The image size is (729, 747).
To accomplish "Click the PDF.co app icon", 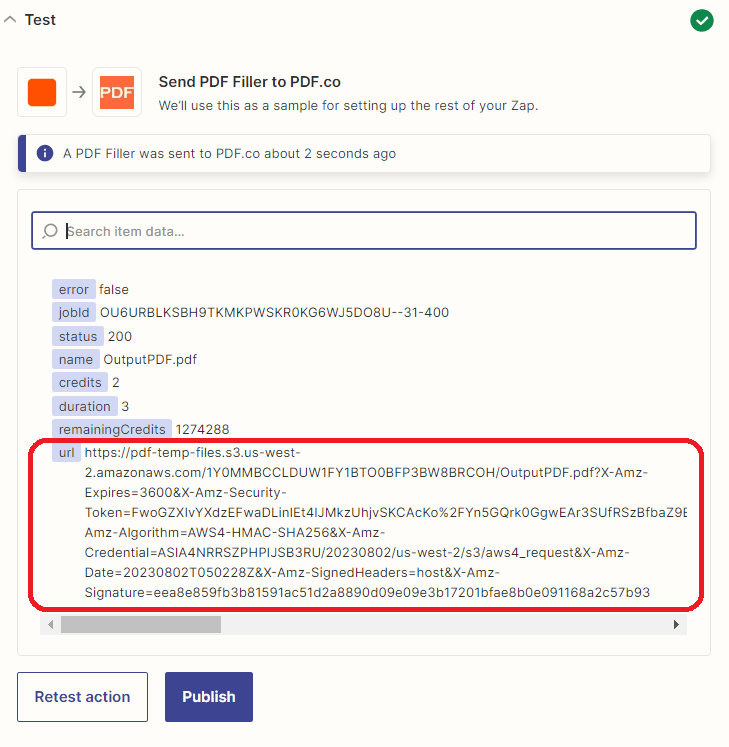I will coord(117,92).
